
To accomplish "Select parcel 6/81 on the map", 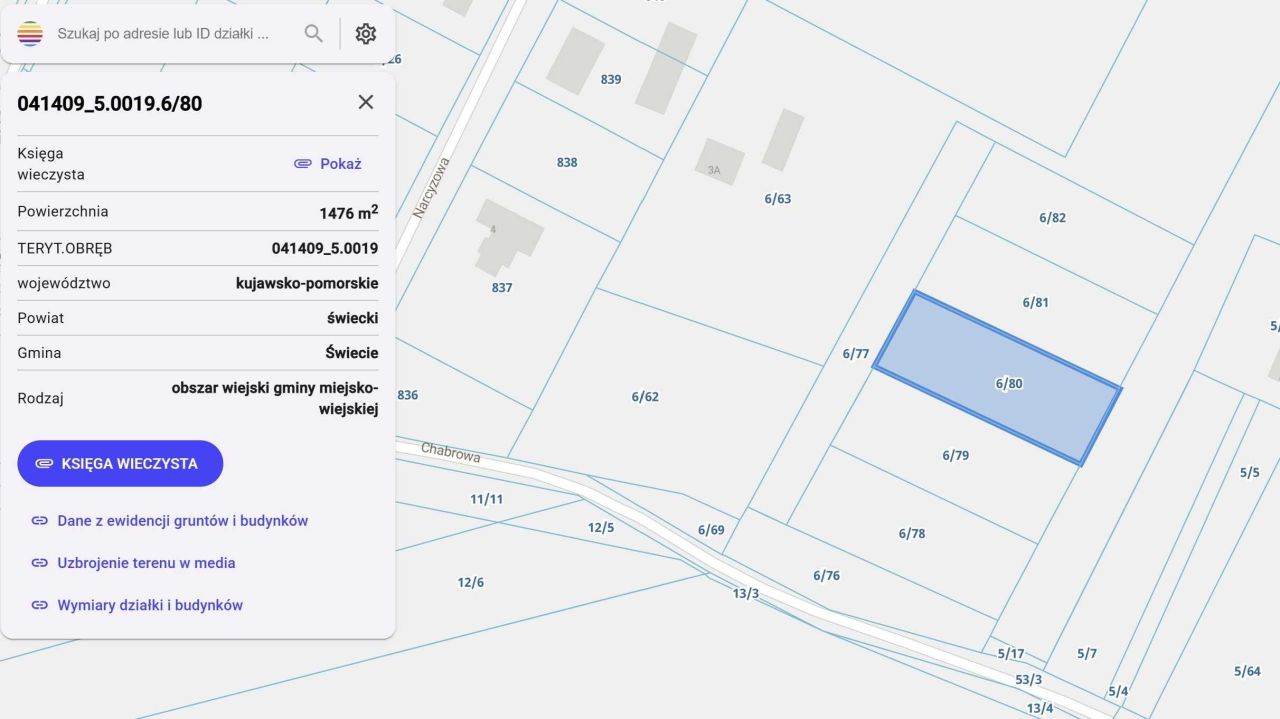I will point(1035,302).
